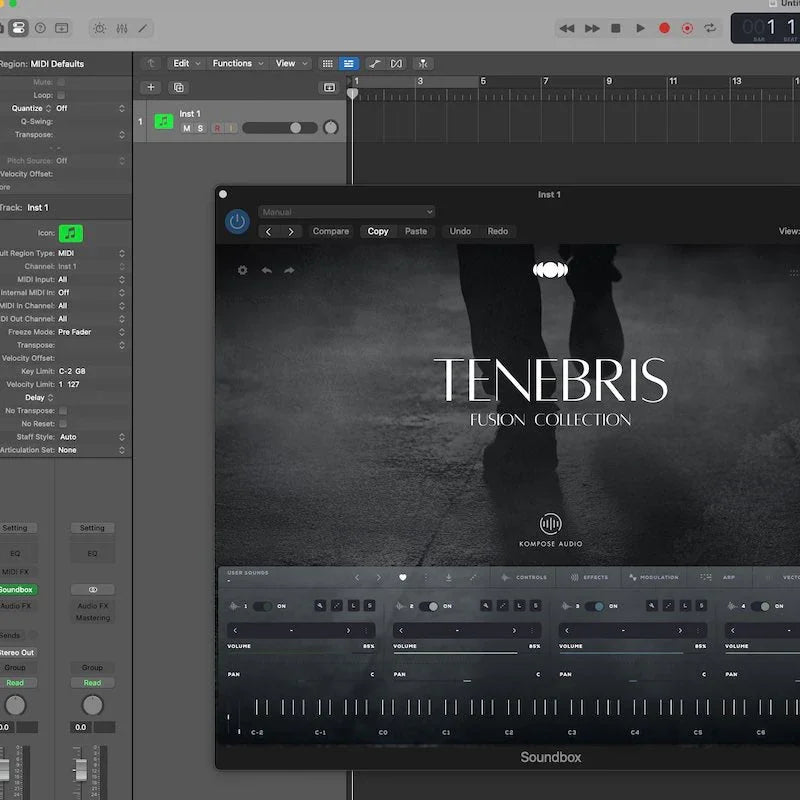Click the green Inst 1 track icon
The image size is (800, 800).
point(163,121)
